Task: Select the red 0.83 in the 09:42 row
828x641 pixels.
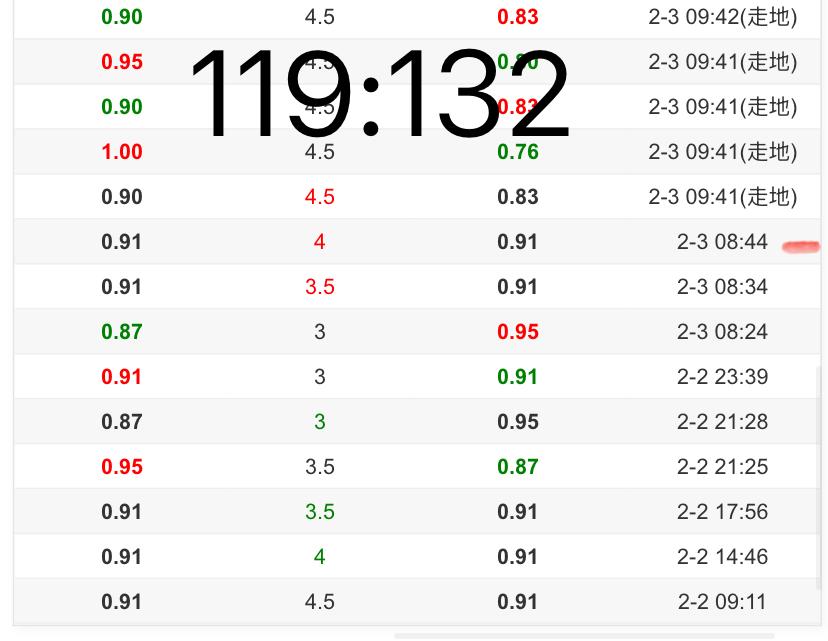Action: (x=518, y=17)
